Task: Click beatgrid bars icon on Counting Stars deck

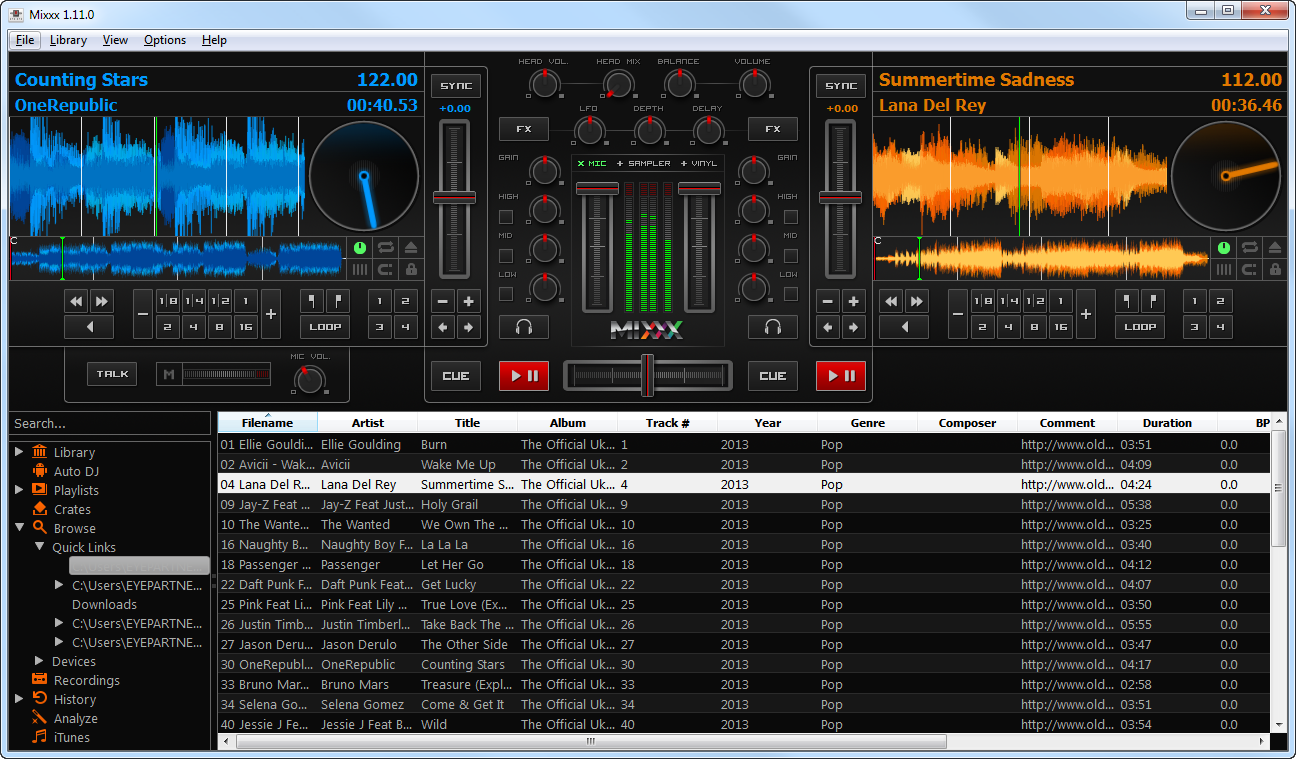Action: tap(360, 269)
